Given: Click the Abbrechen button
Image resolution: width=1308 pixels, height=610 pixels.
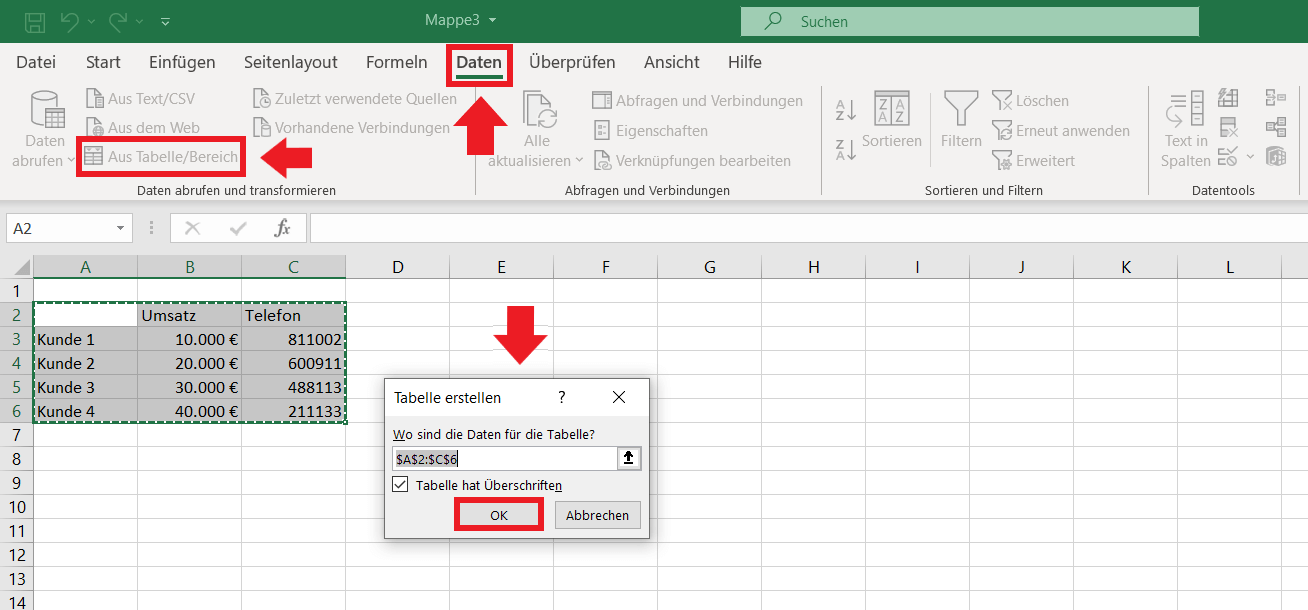Looking at the screenshot, I should tap(597, 515).
